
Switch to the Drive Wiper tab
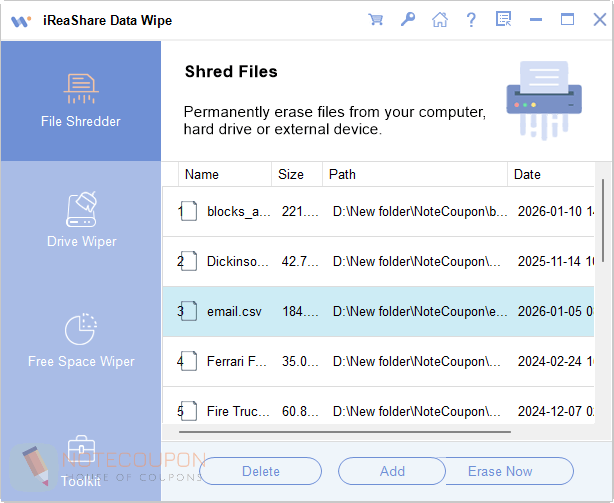tap(81, 221)
